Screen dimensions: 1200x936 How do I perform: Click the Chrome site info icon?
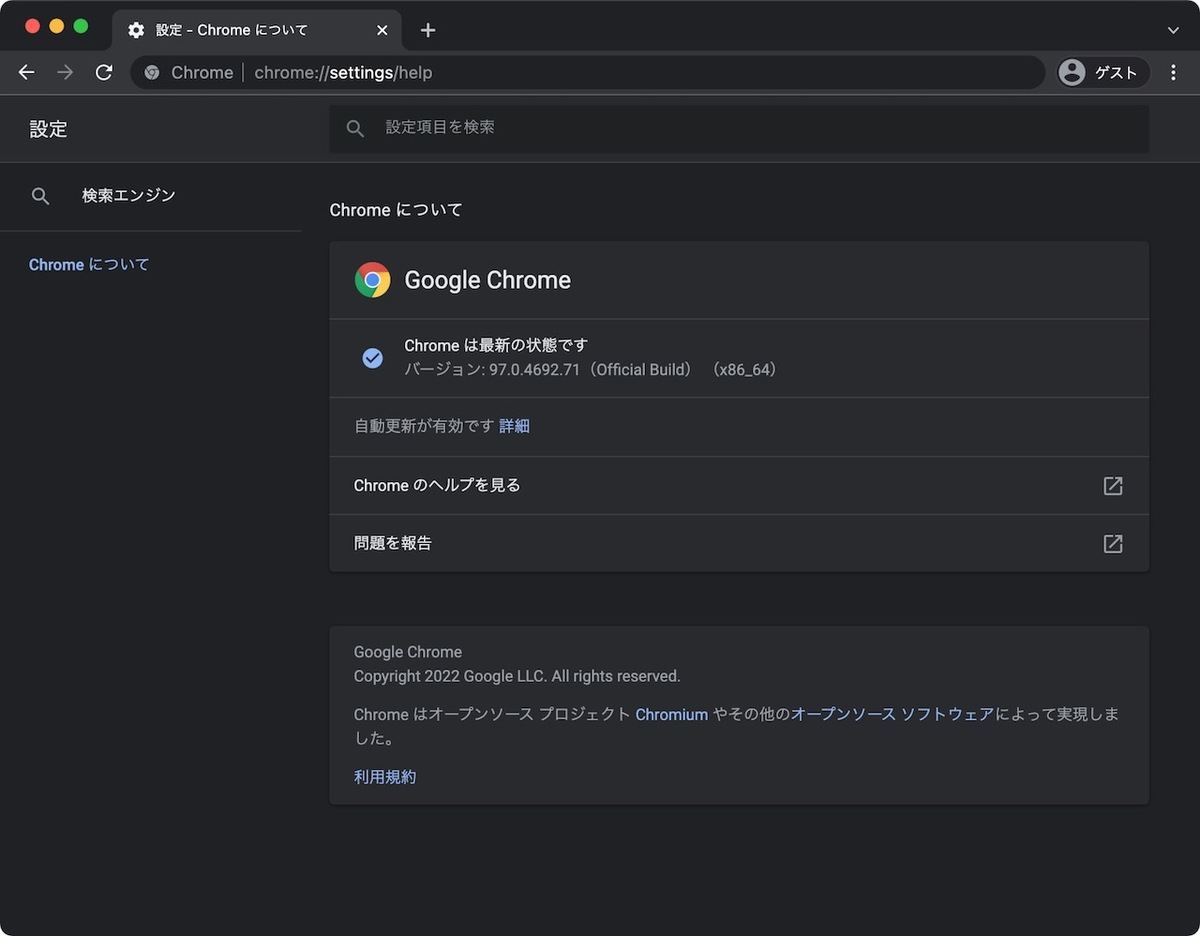click(x=152, y=72)
